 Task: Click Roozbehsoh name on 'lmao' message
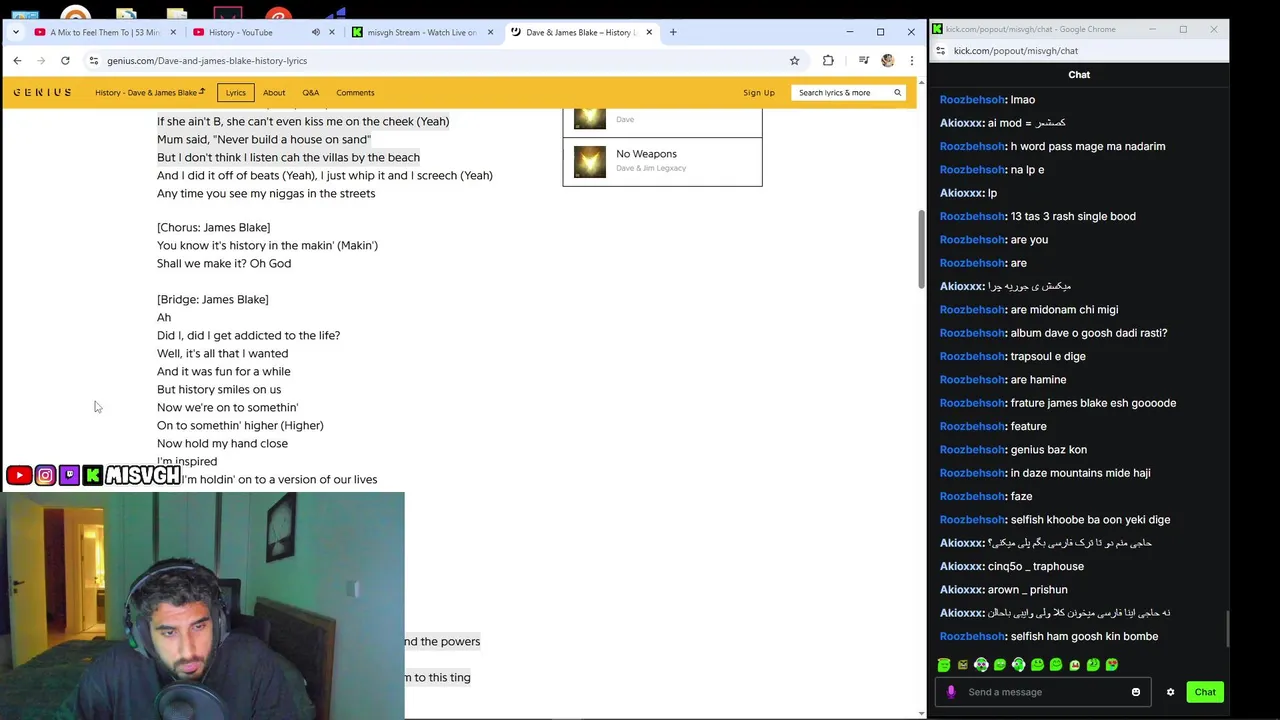tap(972, 100)
